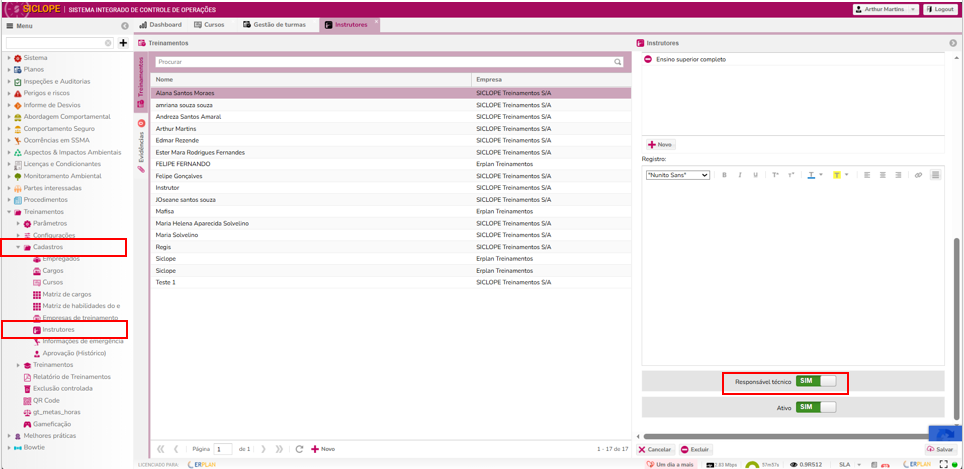The height and width of the screenshot is (469, 964).
Task: Expand the Perigos e riscos node
Action: click(x=9, y=93)
